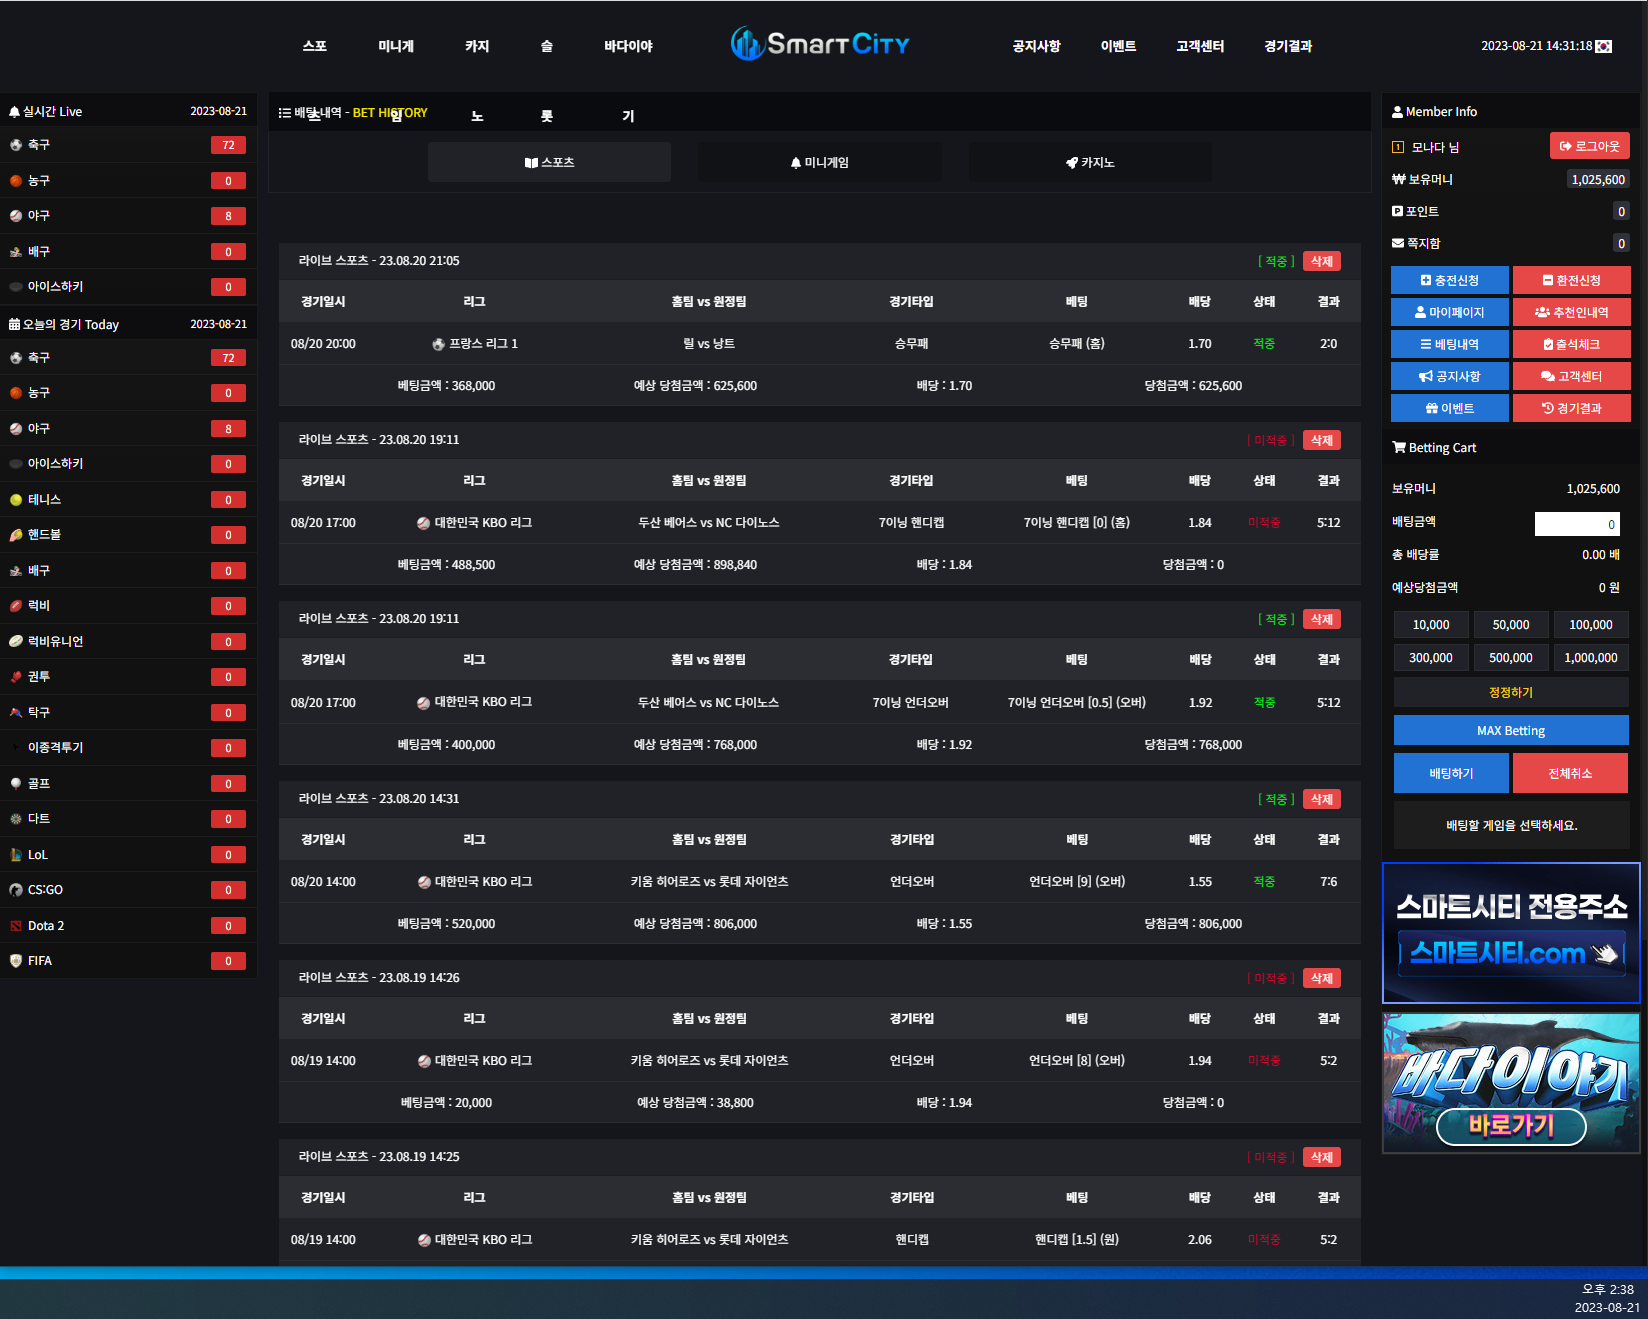This screenshot has height=1319, width=1648.
Task: Click the 쪽지함 message box envelope icon
Action: tap(1398, 243)
